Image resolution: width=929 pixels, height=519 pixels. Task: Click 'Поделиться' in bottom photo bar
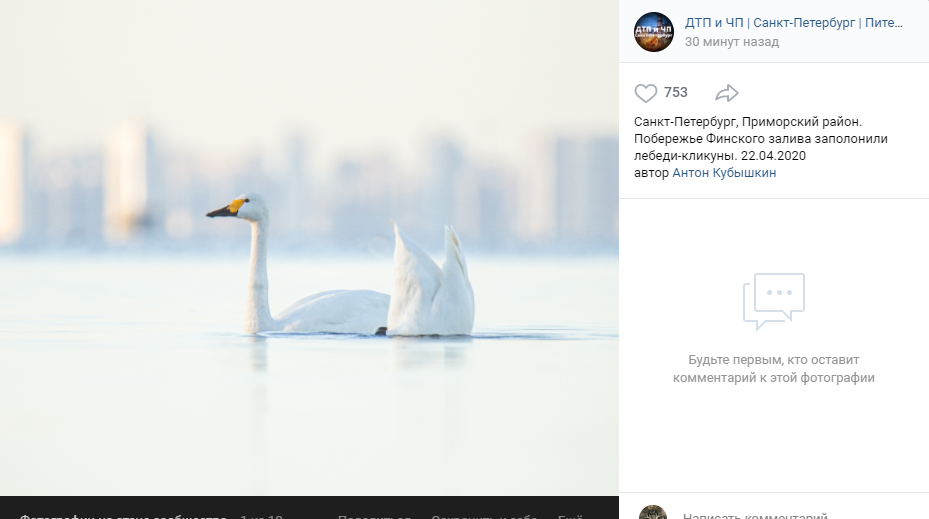pyautogui.click(x=374, y=516)
